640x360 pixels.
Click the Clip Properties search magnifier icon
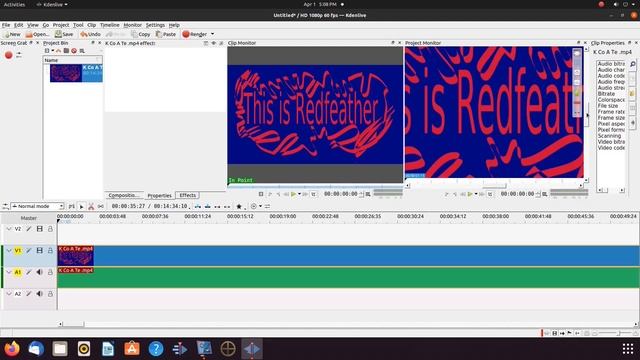coord(633,64)
